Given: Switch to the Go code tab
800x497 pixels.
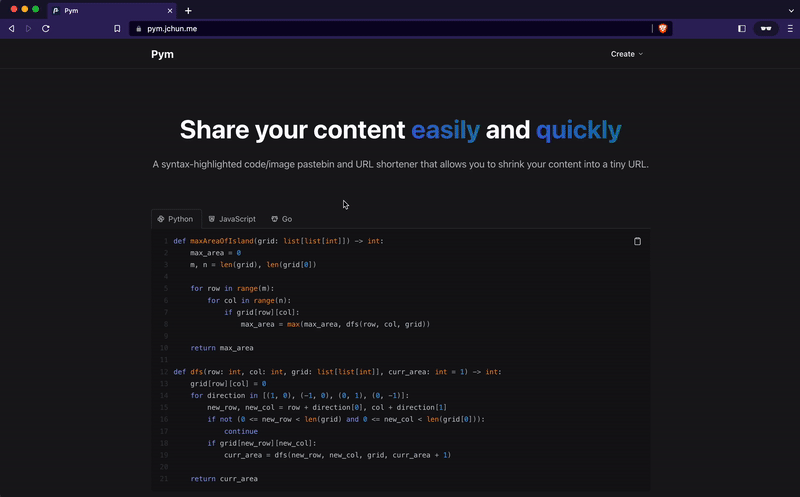Looking at the screenshot, I should point(282,219).
